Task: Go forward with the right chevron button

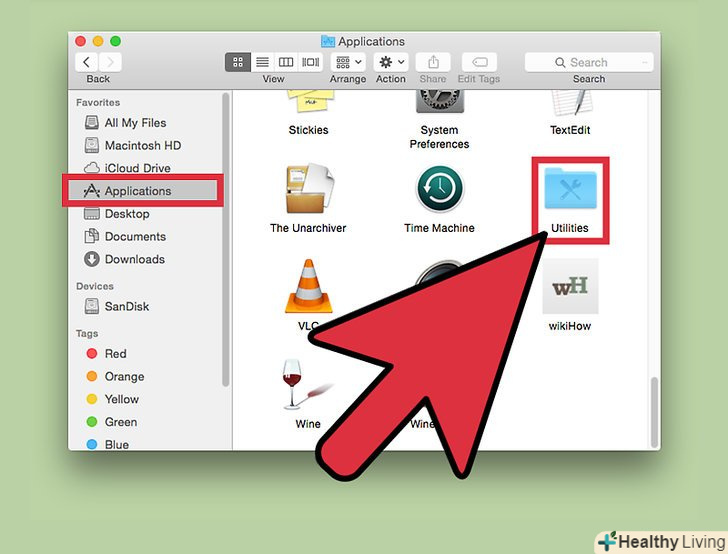Action: (x=110, y=62)
